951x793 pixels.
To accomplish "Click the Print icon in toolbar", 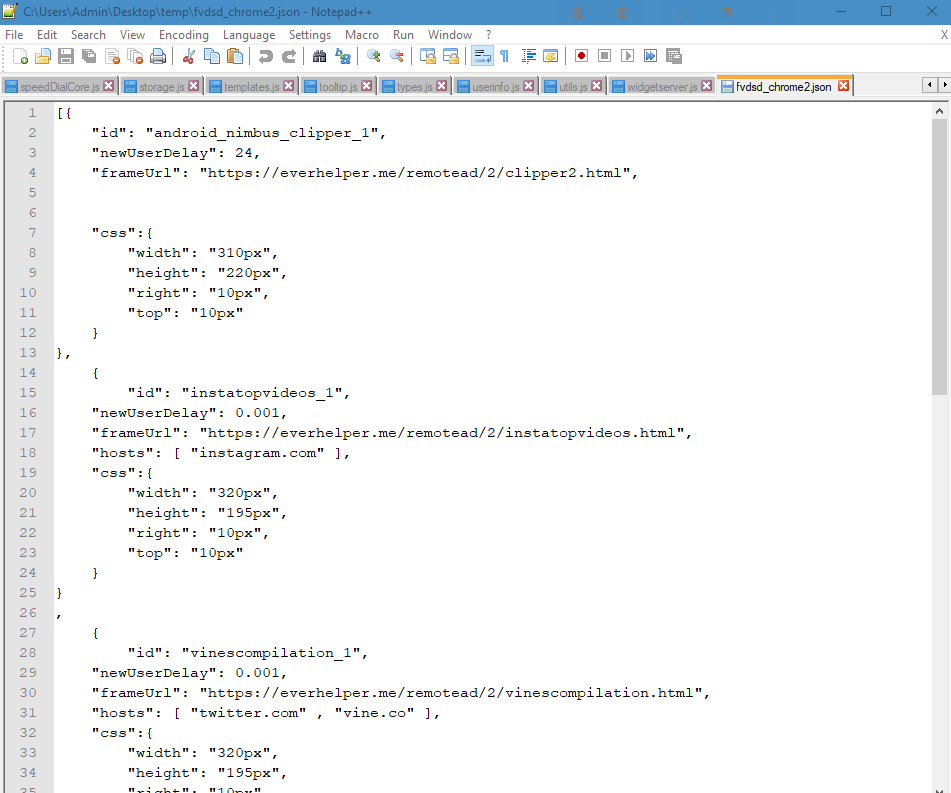I will tap(157, 56).
